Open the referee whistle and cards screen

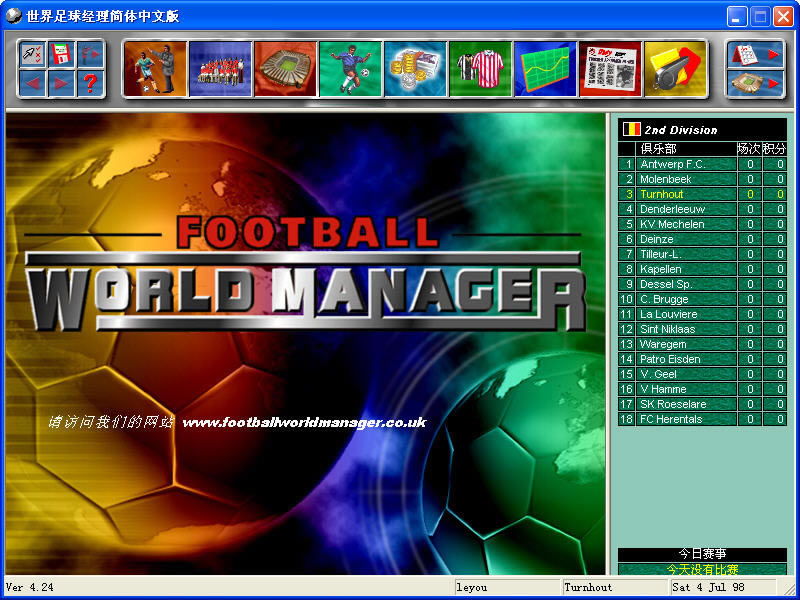(x=675, y=70)
